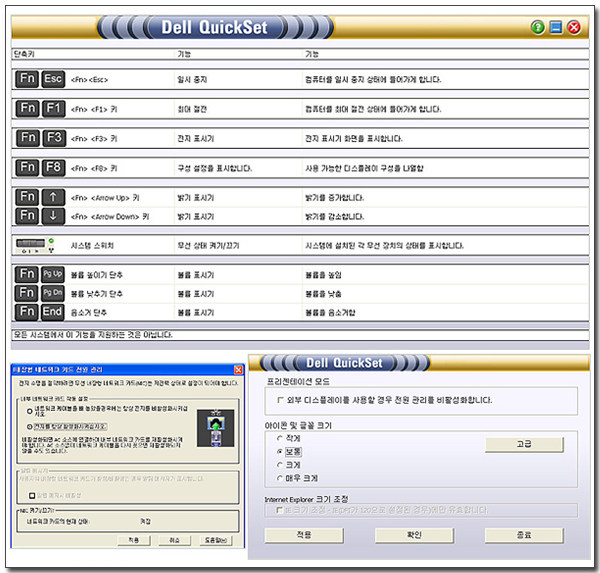This screenshot has width=600, height=573.
Task: Click the 종료 exit button
Action: pyautogui.click(x=524, y=535)
